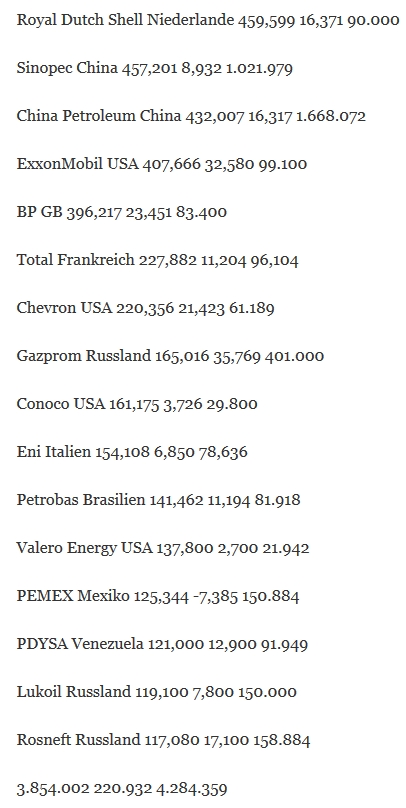The width and height of the screenshot is (406, 808).
Task: Select the PEMEX Mexiko line
Action: 158,596
